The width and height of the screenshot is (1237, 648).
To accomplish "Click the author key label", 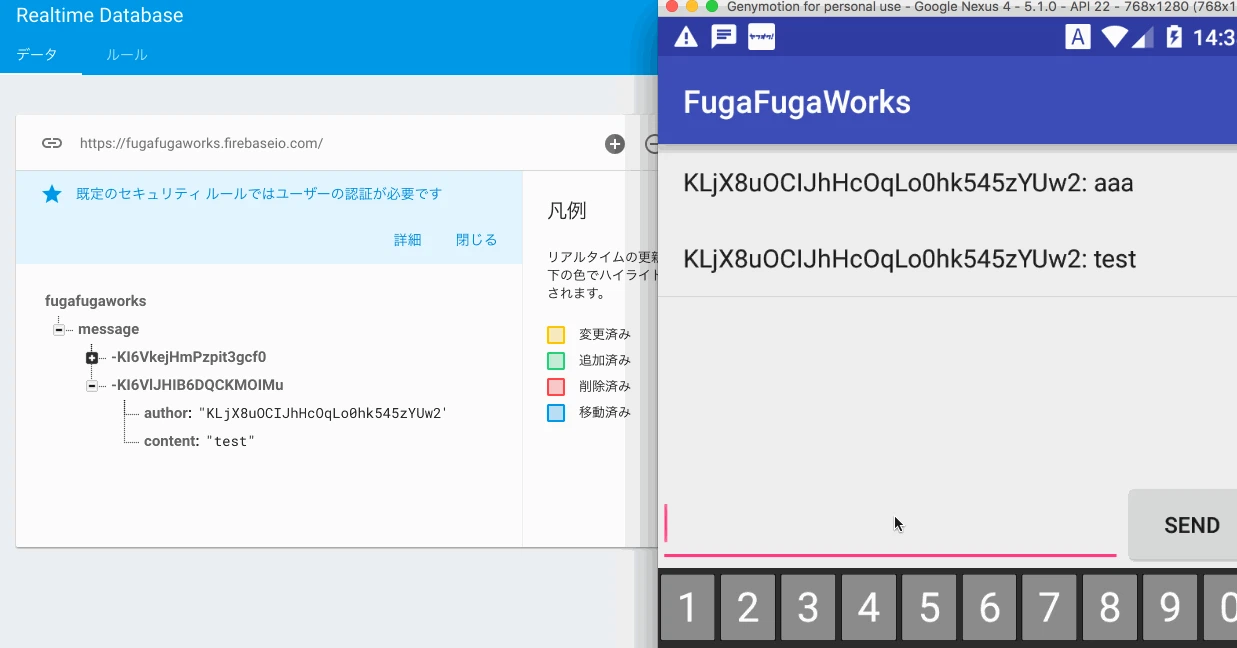I will (167, 413).
